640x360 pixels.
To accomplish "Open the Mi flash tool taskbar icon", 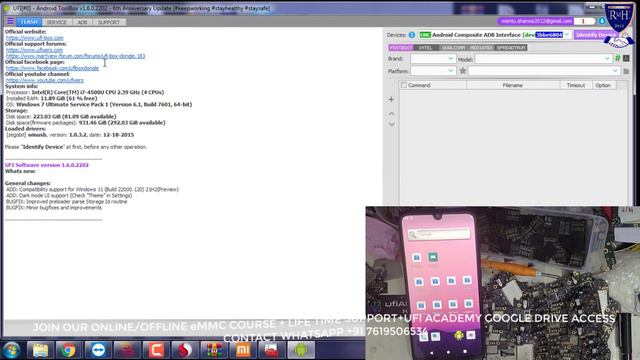I will coord(243,350).
